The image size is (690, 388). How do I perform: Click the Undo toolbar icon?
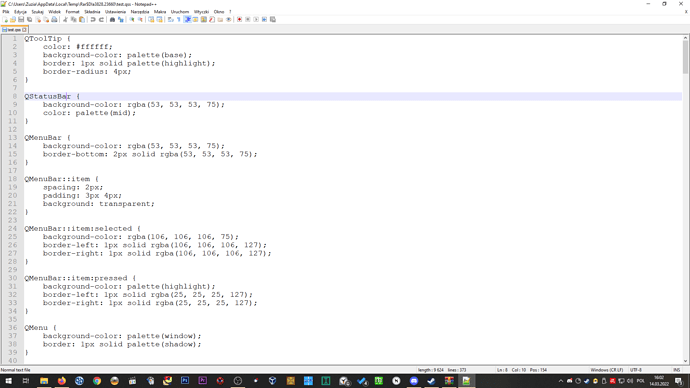pos(93,19)
